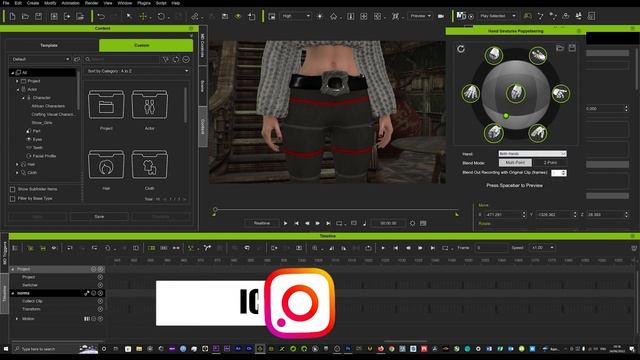Select the Rotate Object tool
Viewport: 640px width, 360px height.
(x=161, y=16)
